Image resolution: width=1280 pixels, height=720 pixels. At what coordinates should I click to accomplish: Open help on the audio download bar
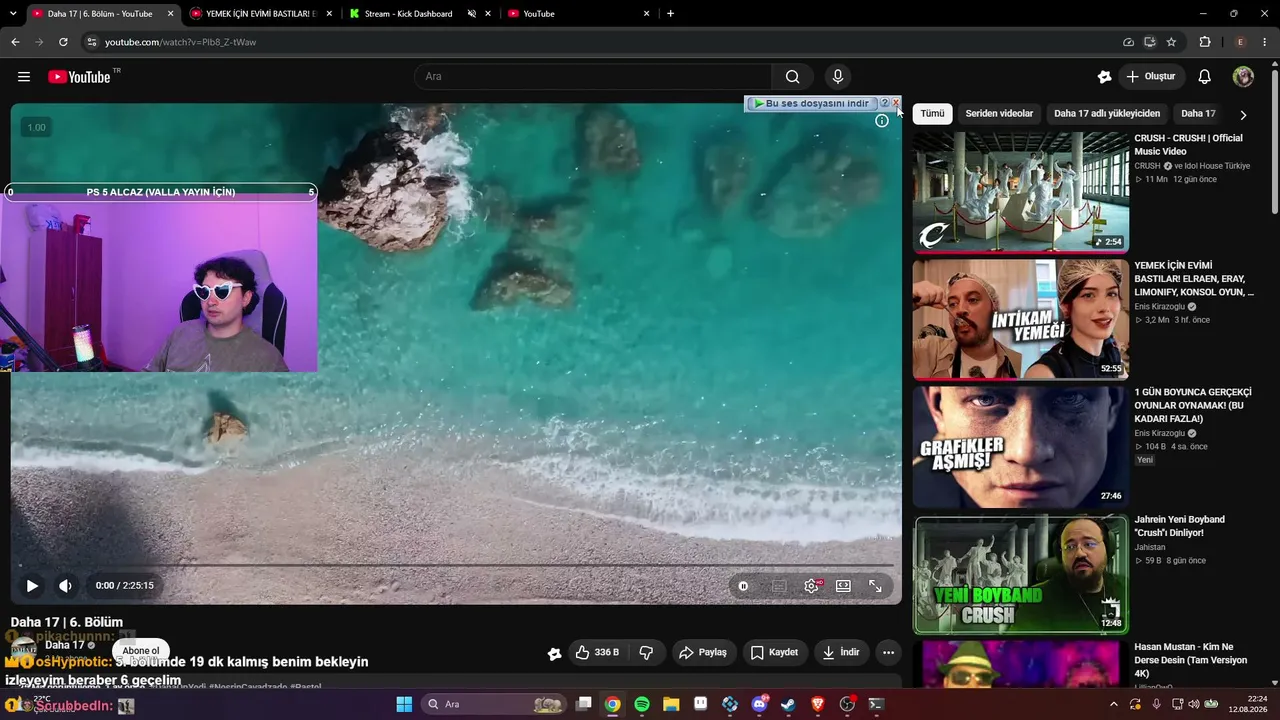pyautogui.click(x=884, y=103)
